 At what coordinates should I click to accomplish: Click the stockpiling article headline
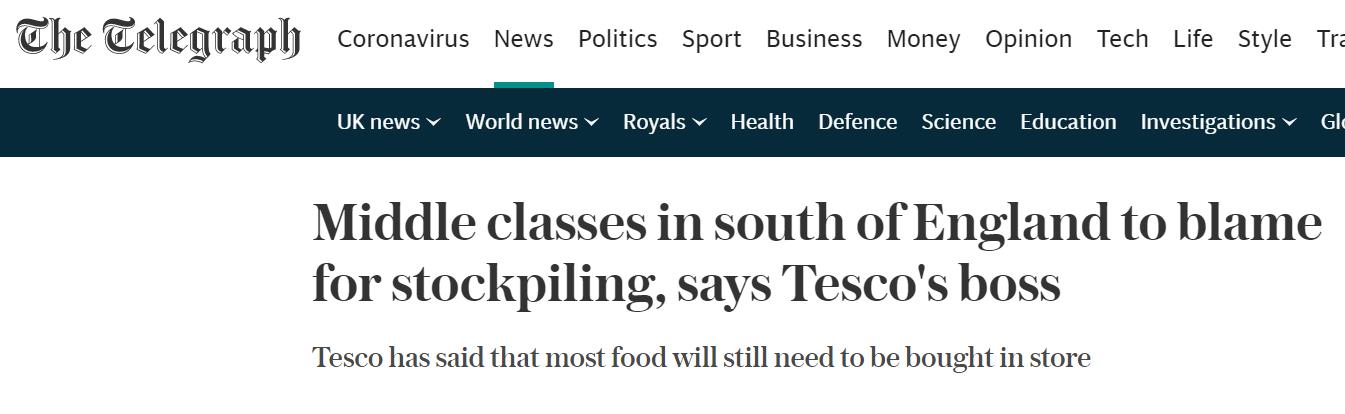(816, 253)
